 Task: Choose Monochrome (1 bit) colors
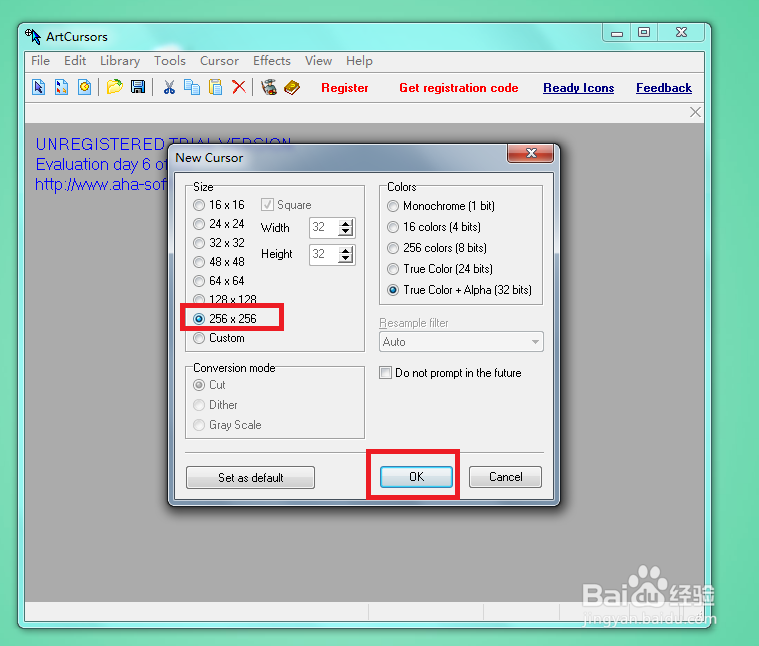pos(441,206)
